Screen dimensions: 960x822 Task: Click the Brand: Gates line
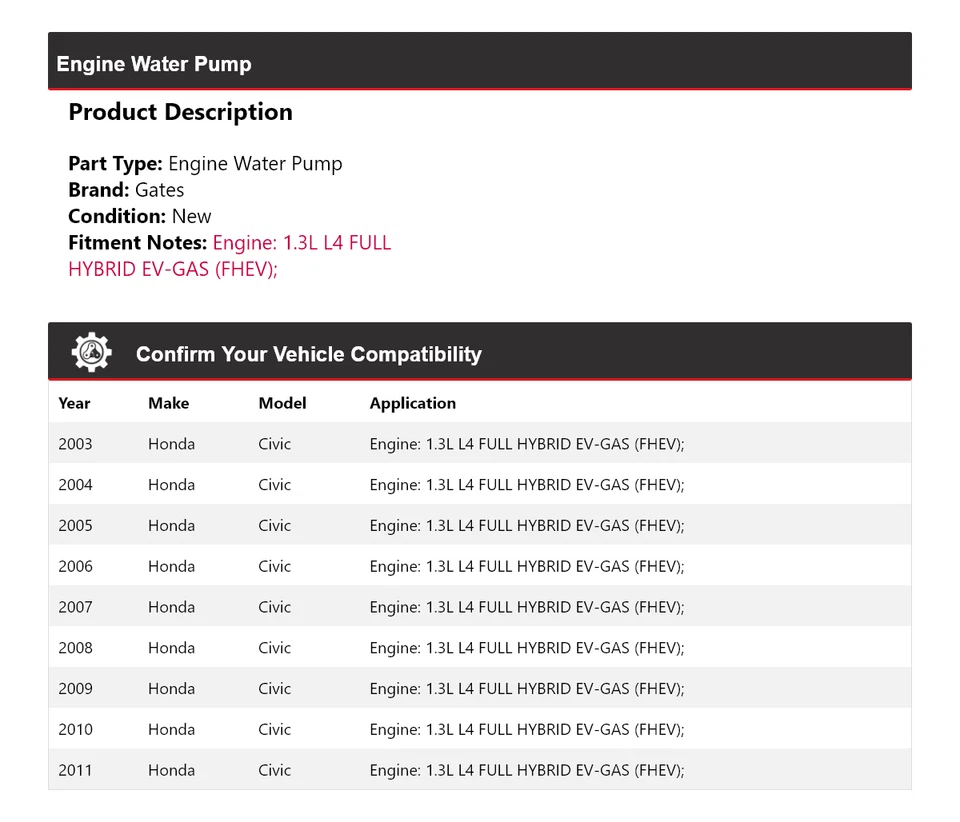coord(126,190)
